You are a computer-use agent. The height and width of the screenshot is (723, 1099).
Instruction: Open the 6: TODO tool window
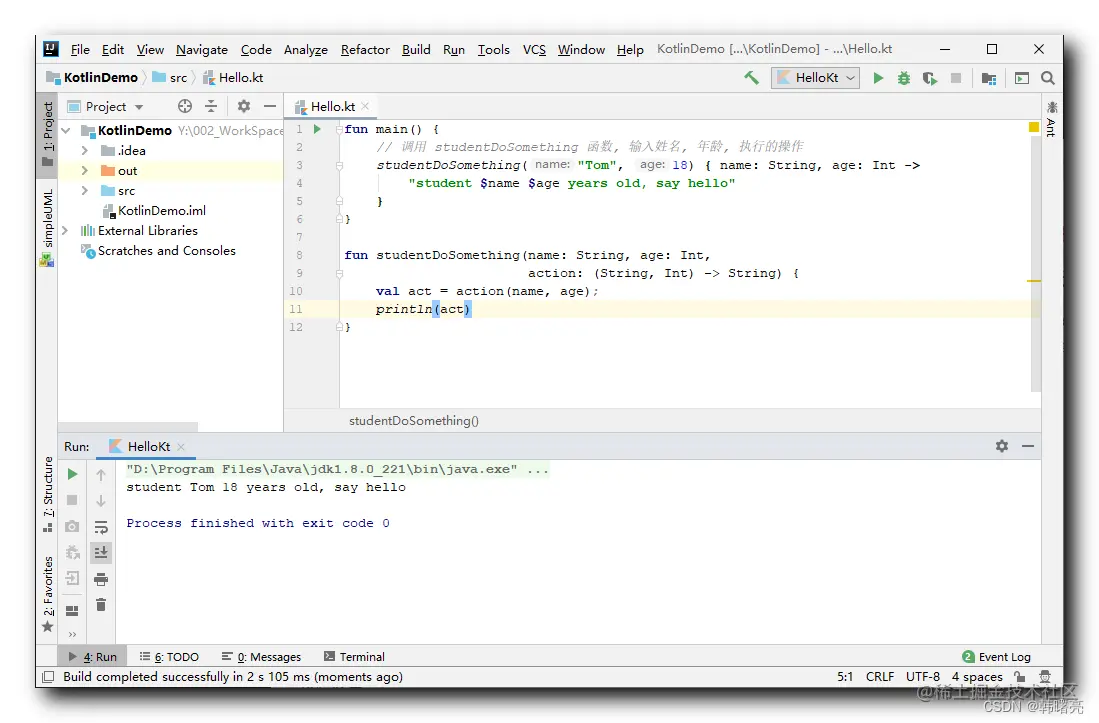169,656
